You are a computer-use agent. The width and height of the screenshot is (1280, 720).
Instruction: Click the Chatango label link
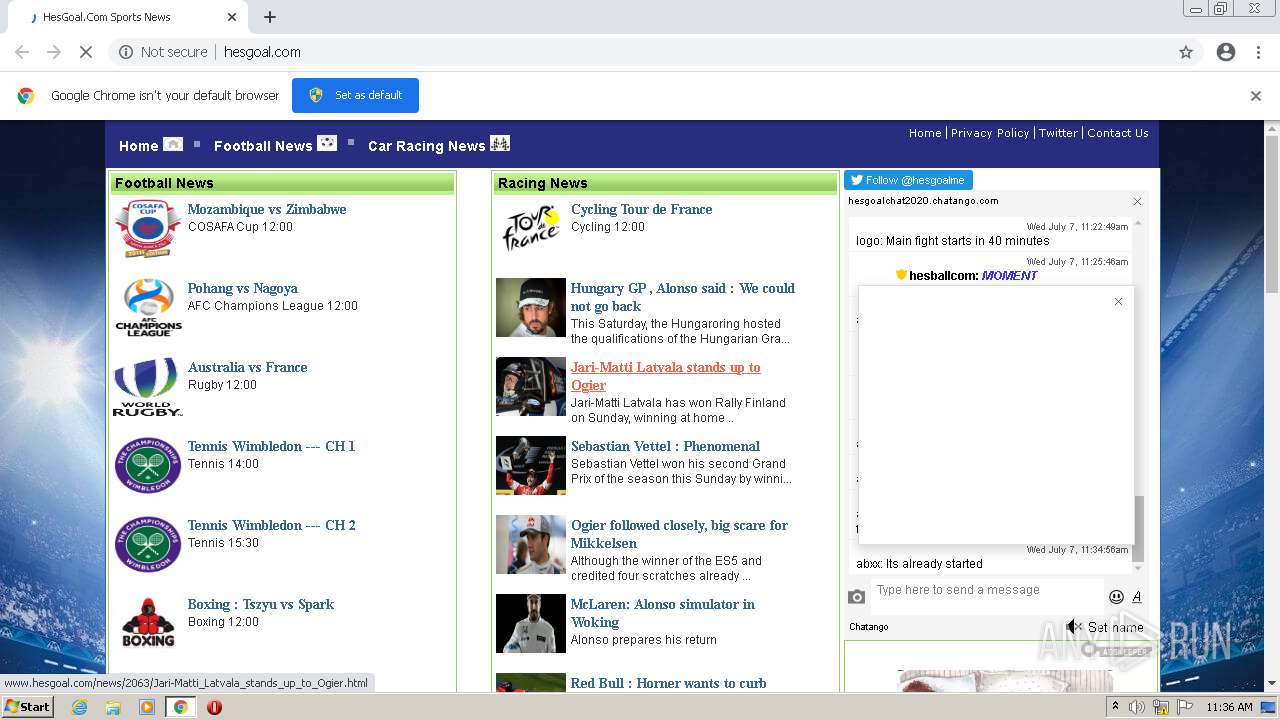[869, 627]
